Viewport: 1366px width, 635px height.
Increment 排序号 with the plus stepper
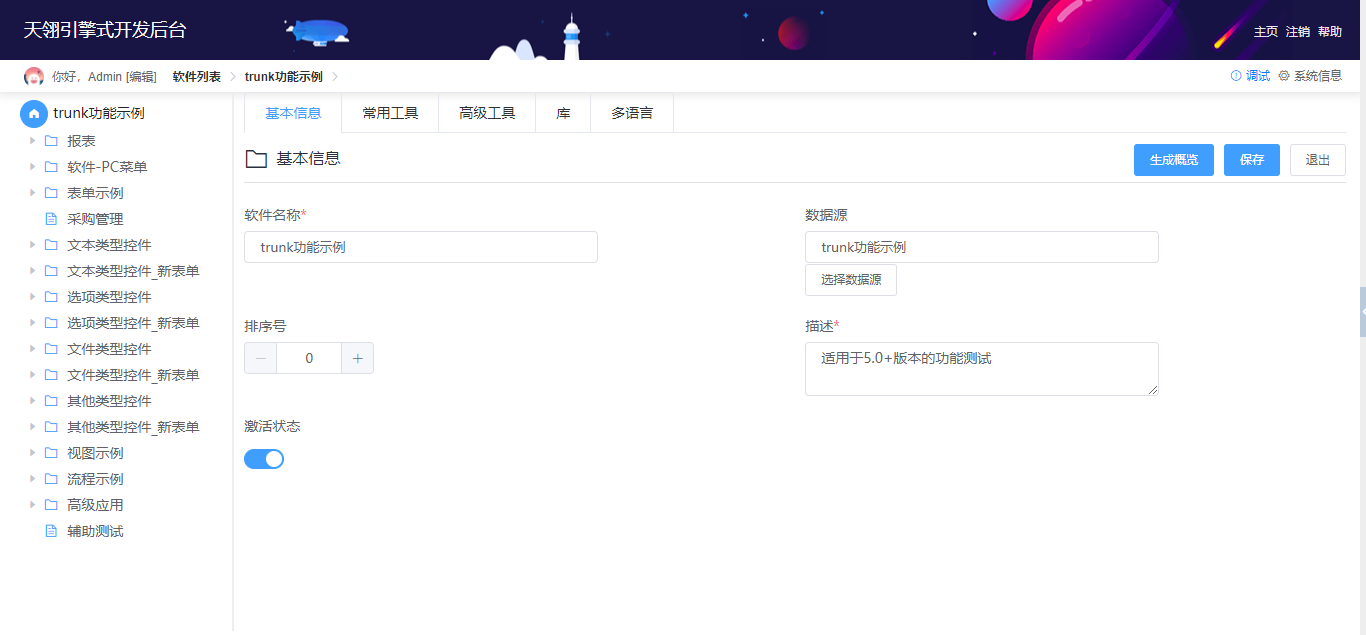(x=357, y=357)
